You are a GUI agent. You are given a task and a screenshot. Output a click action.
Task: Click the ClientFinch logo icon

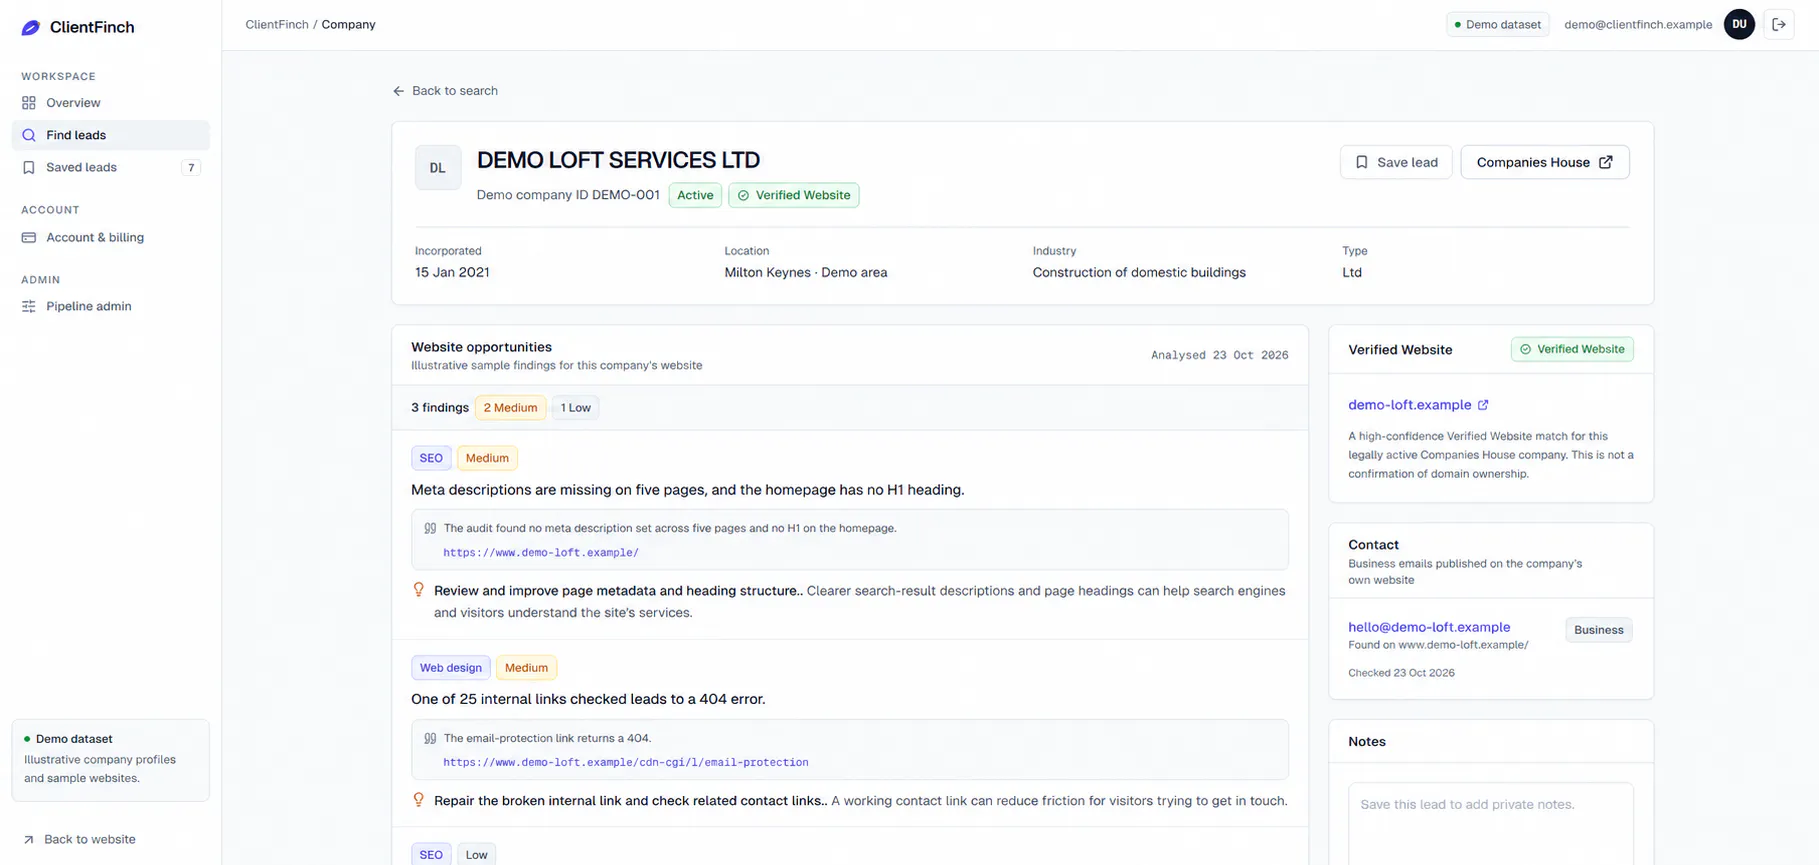pyautogui.click(x=31, y=28)
